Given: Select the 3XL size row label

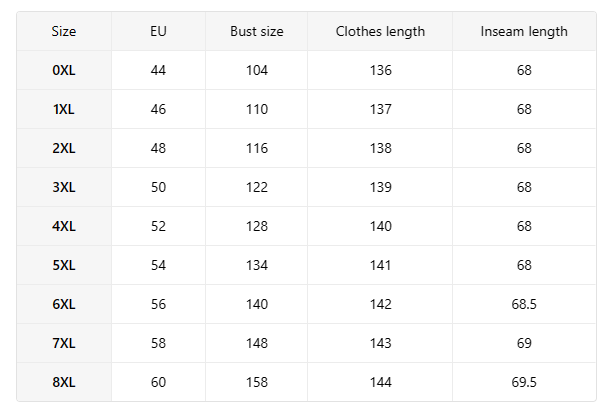Looking at the screenshot, I should click(64, 187).
